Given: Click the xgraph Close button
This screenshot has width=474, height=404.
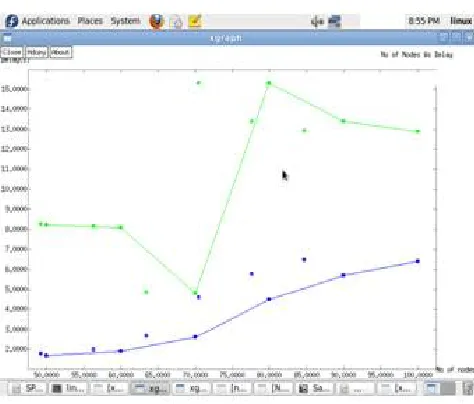Looking at the screenshot, I should [12, 52].
